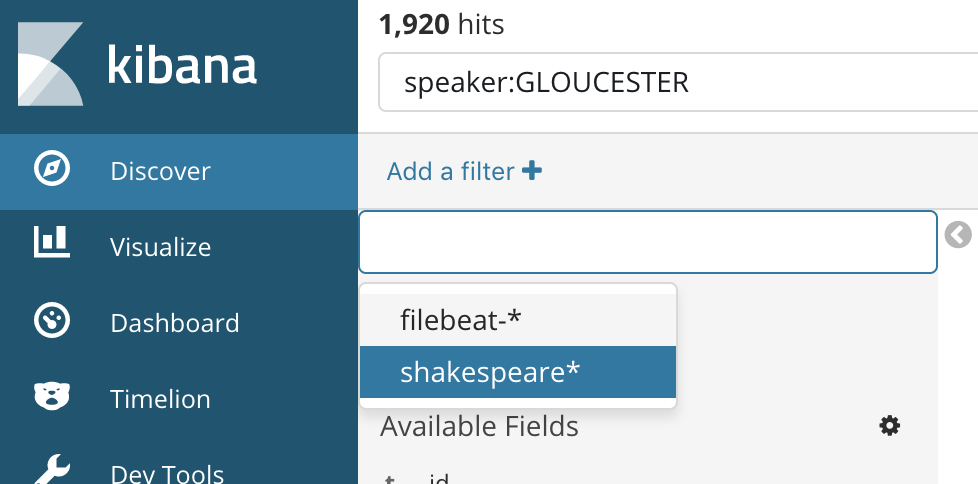Screen dimensions: 978x484
Task: Focus the index pattern search box
Action: point(648,242)
